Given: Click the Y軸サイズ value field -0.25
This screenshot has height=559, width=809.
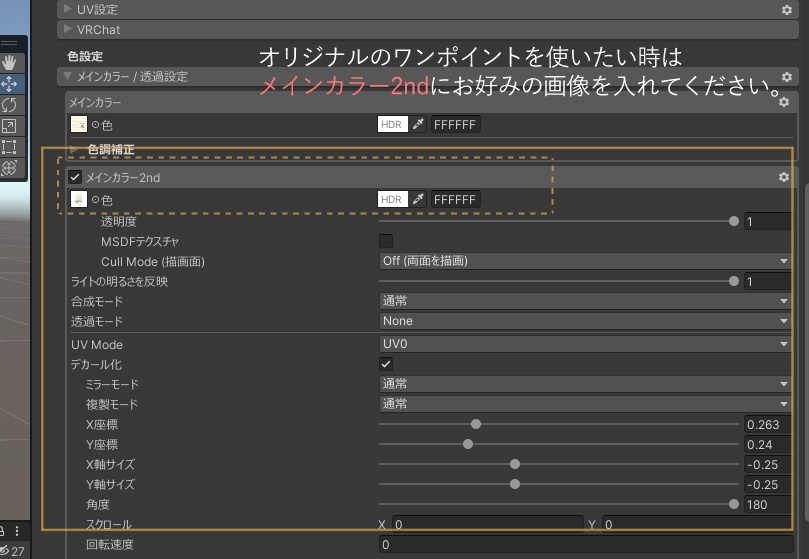Looking at the screenshot, I should click(767, 485).
